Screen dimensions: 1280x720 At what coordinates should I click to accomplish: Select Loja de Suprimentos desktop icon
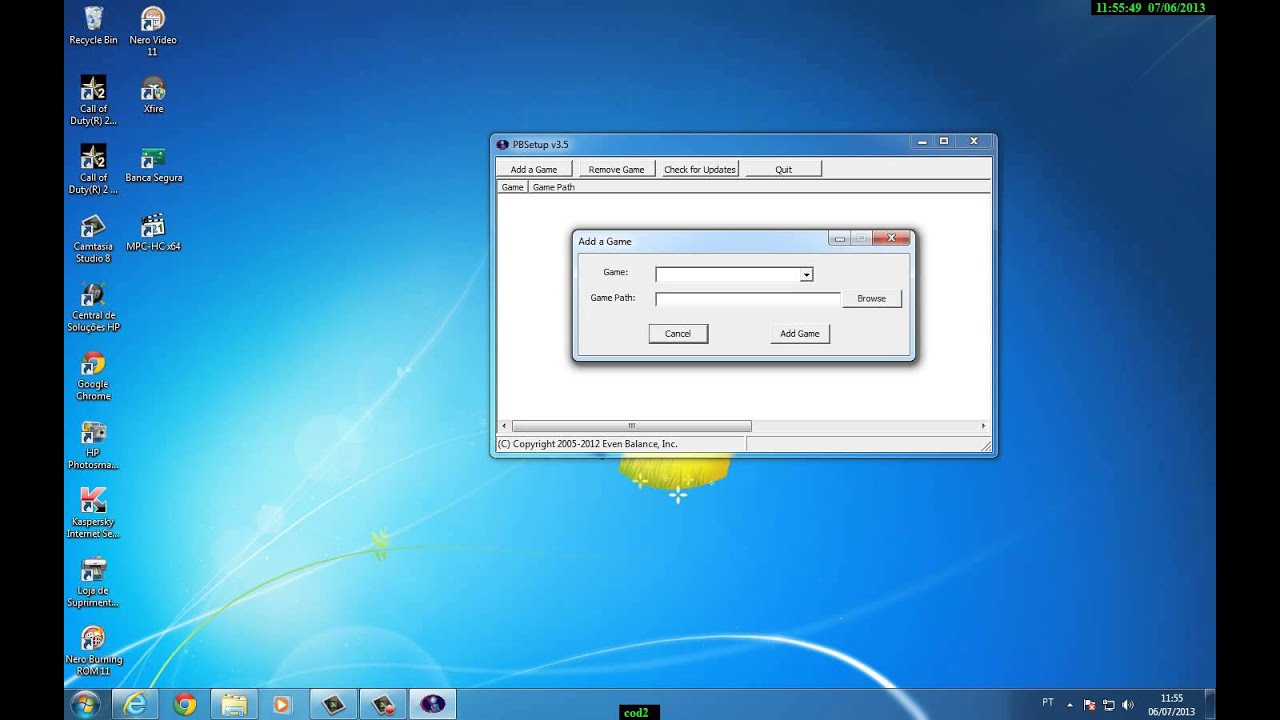tap(93, 583)
